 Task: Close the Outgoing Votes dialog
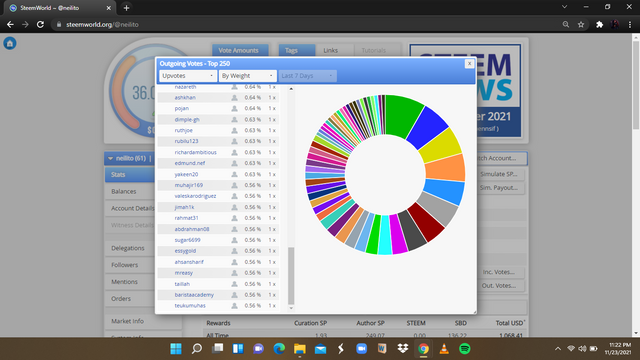tap(469, 64)
